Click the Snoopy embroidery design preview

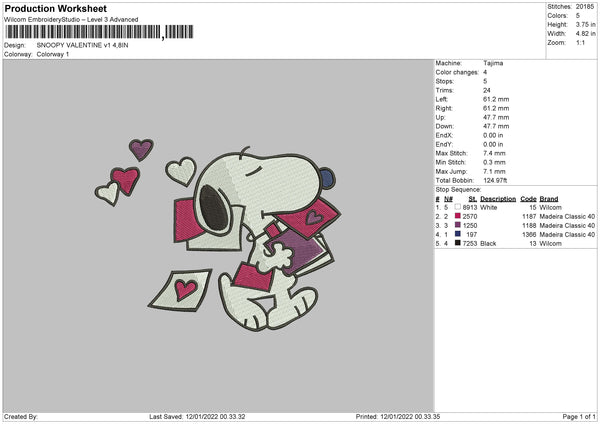218,235
